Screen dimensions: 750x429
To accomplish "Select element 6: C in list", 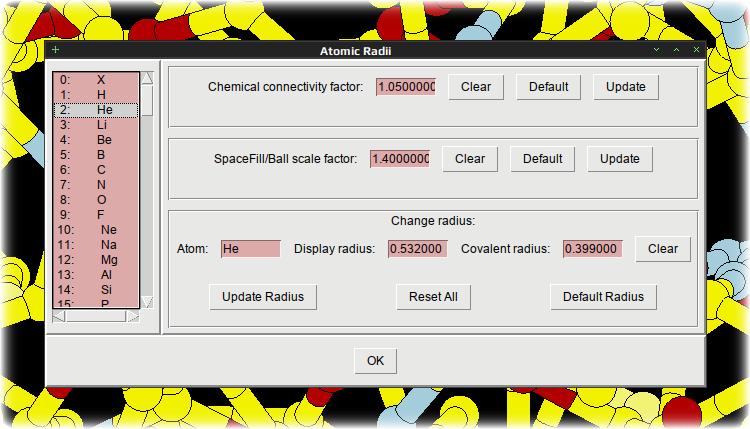I will [96, 170].
